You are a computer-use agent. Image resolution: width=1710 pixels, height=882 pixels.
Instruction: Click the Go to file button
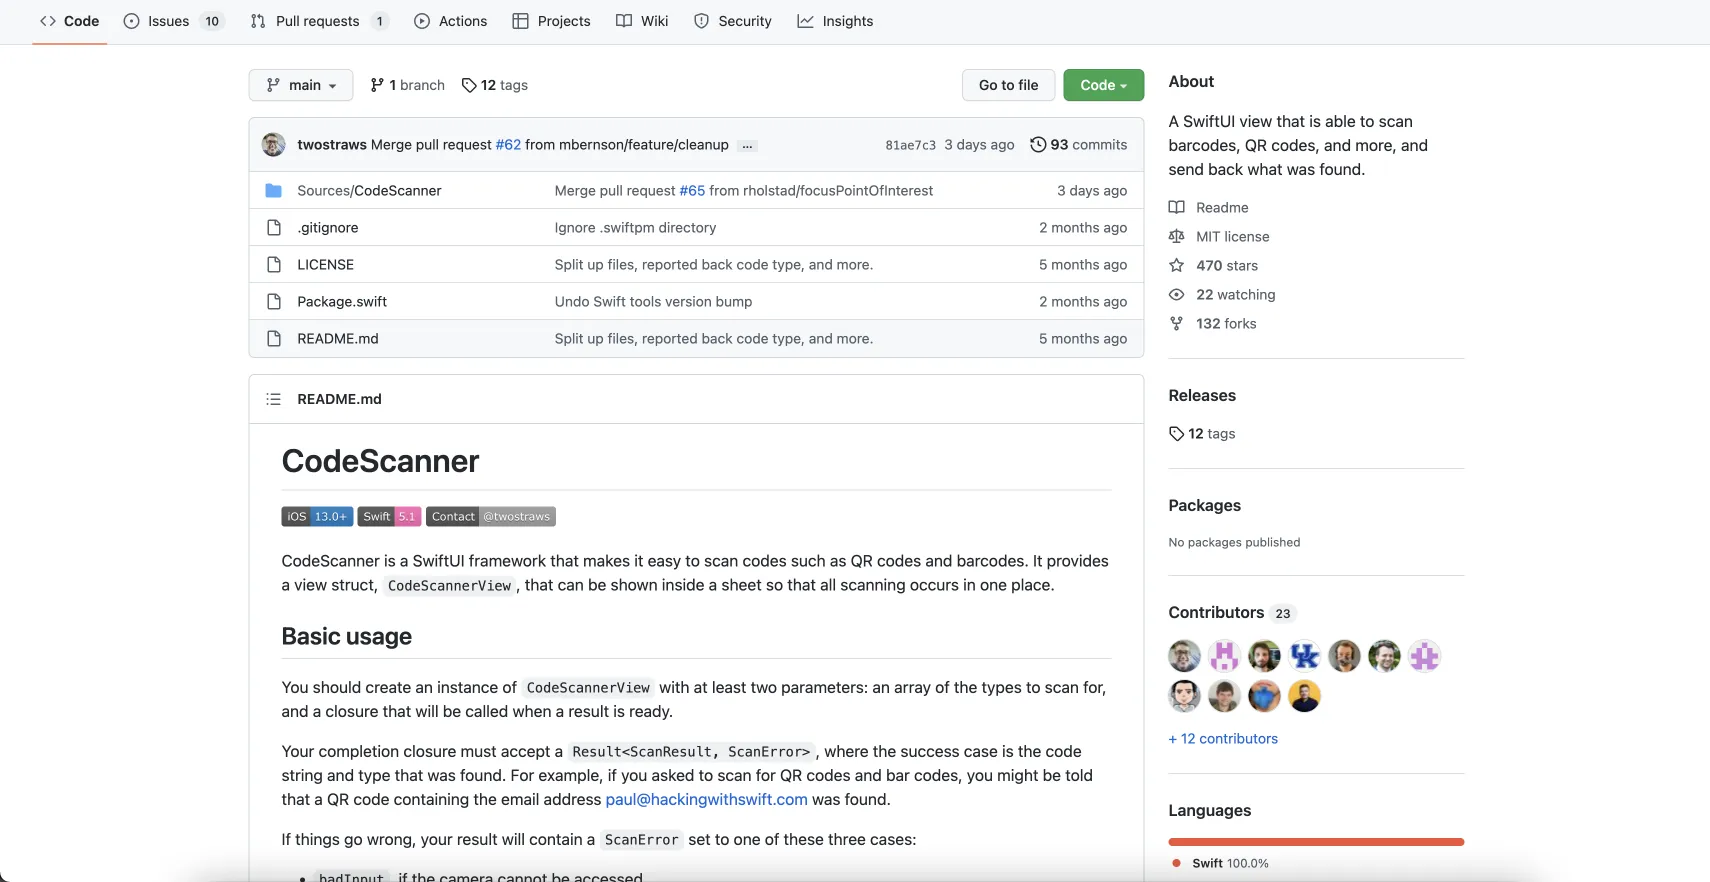tap(1009, 85)
